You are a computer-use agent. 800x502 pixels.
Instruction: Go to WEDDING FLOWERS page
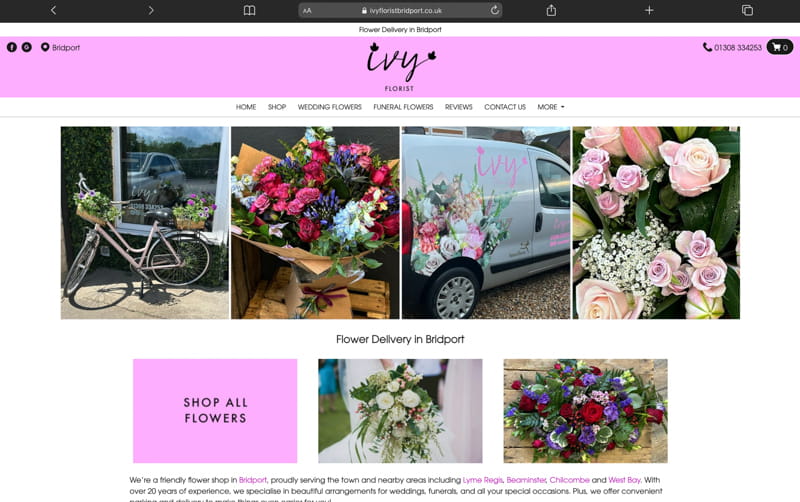pyautogui.click(x=330, y=107)
